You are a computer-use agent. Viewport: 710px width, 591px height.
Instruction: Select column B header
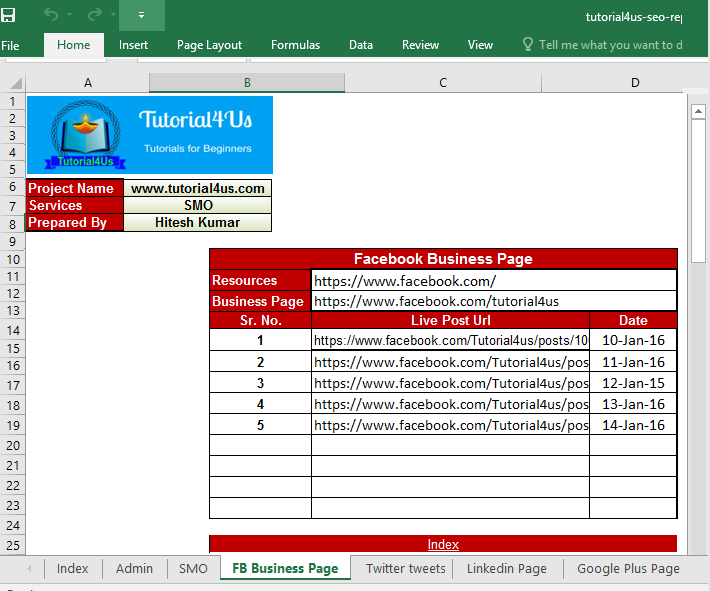tap(247, 83)
